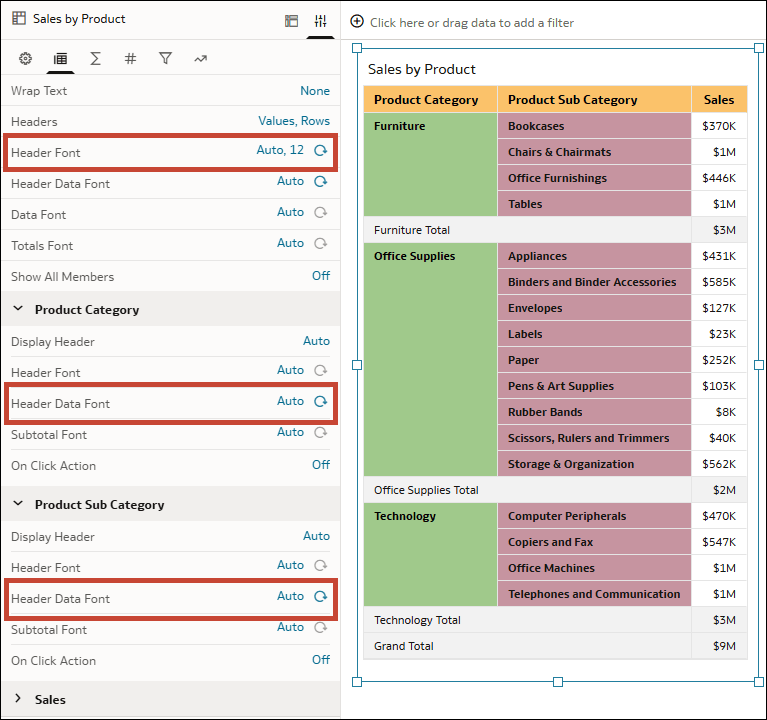Open the Analytics trend-line tab
Viewport: 767px width, 720px height.
[x=200, y=59]
